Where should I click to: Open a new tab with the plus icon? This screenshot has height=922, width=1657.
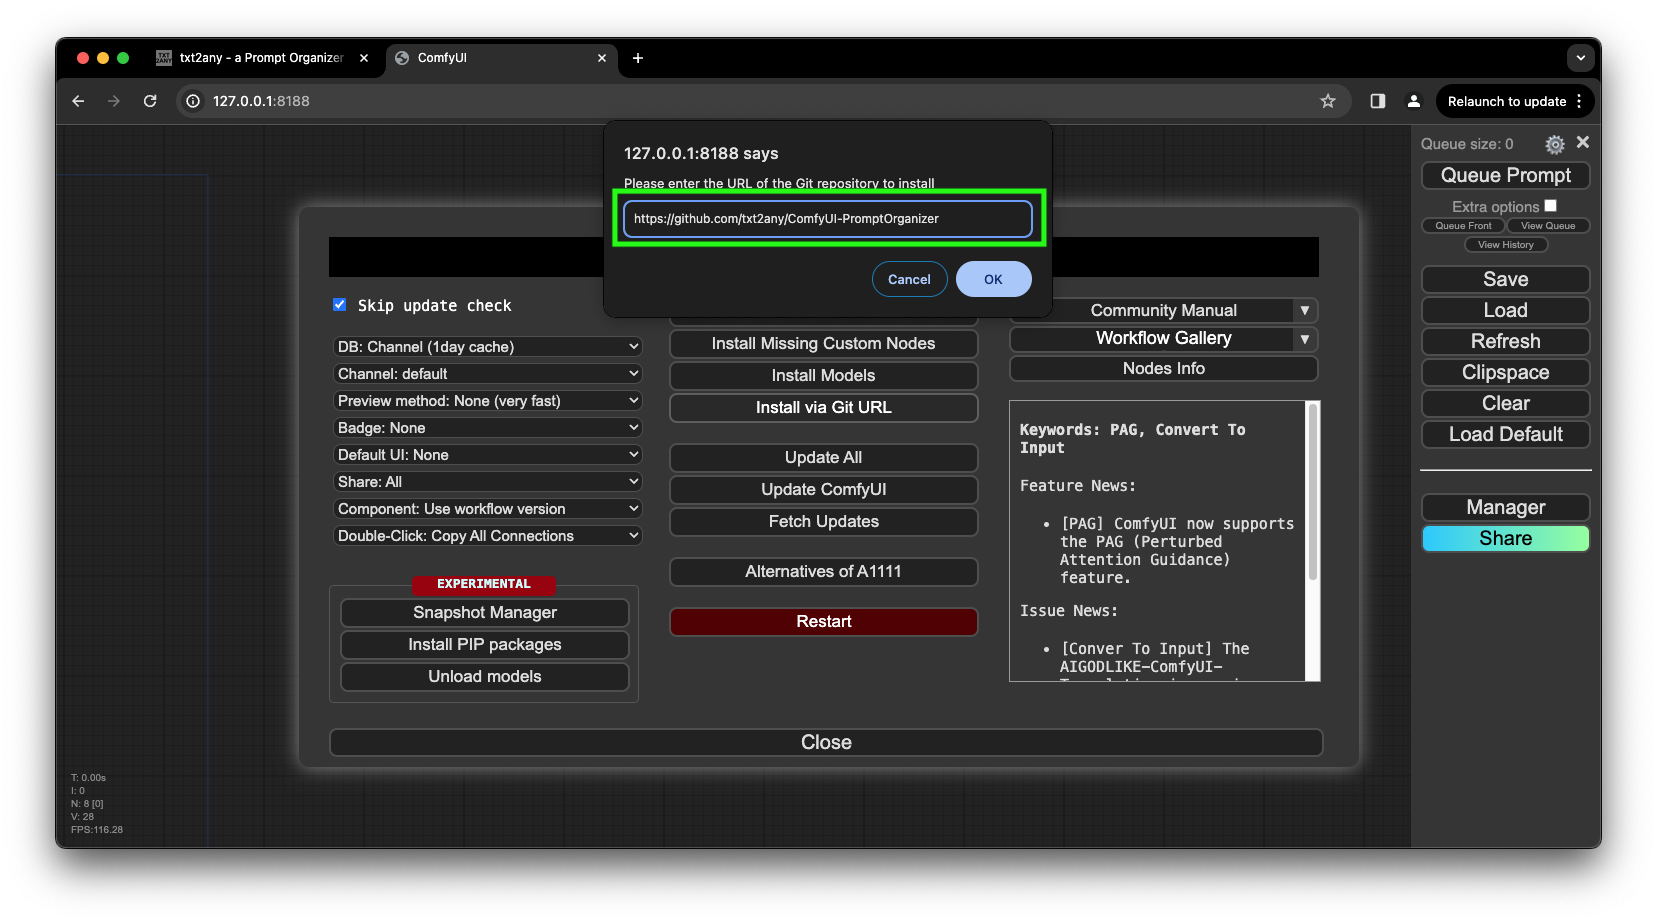(x=638, y=58)
